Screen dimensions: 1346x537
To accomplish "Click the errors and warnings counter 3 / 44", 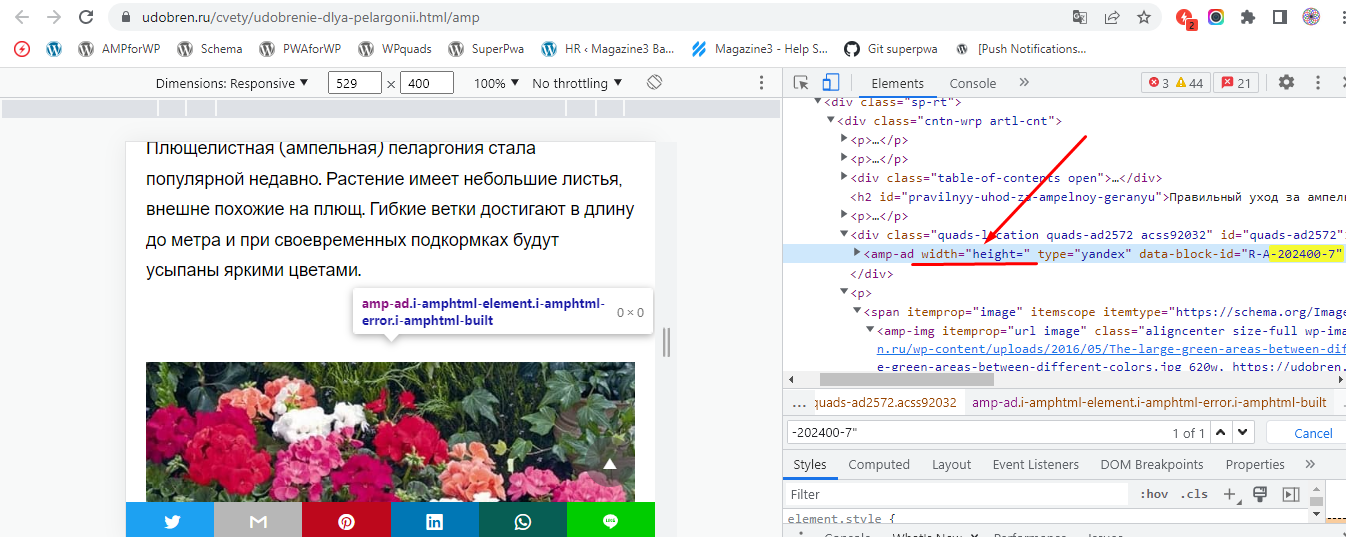I will coord(1176,83).
